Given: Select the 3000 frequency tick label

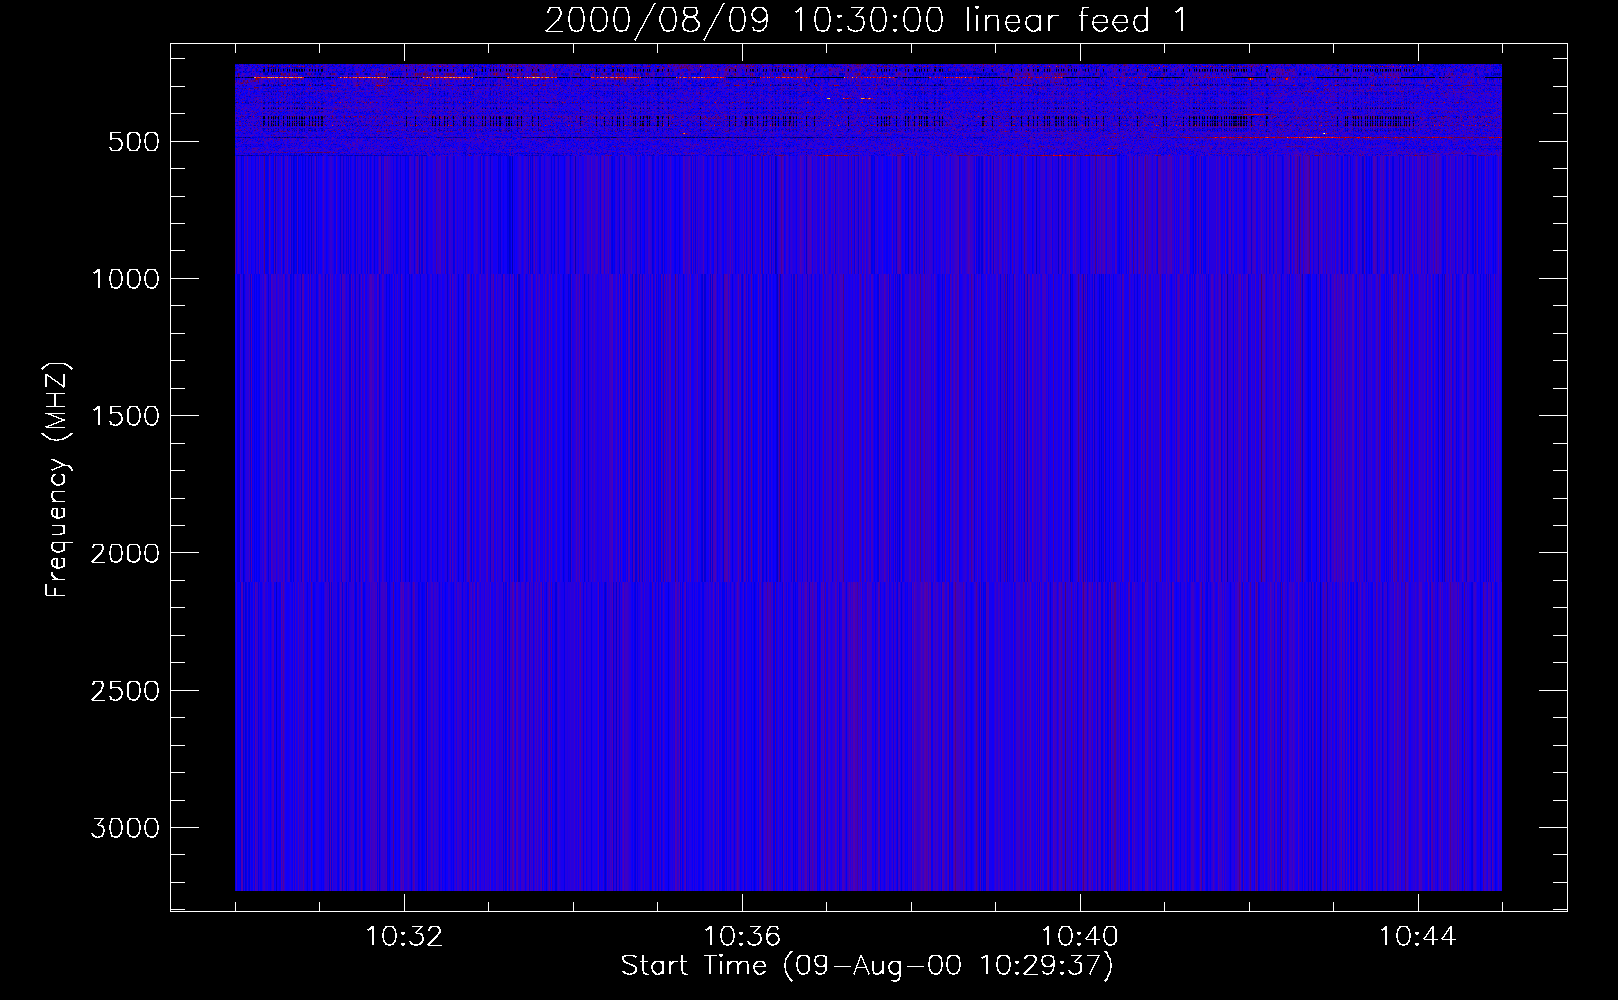Looking at the screenshot, I should pyautogui.click(x=125, y=828).
